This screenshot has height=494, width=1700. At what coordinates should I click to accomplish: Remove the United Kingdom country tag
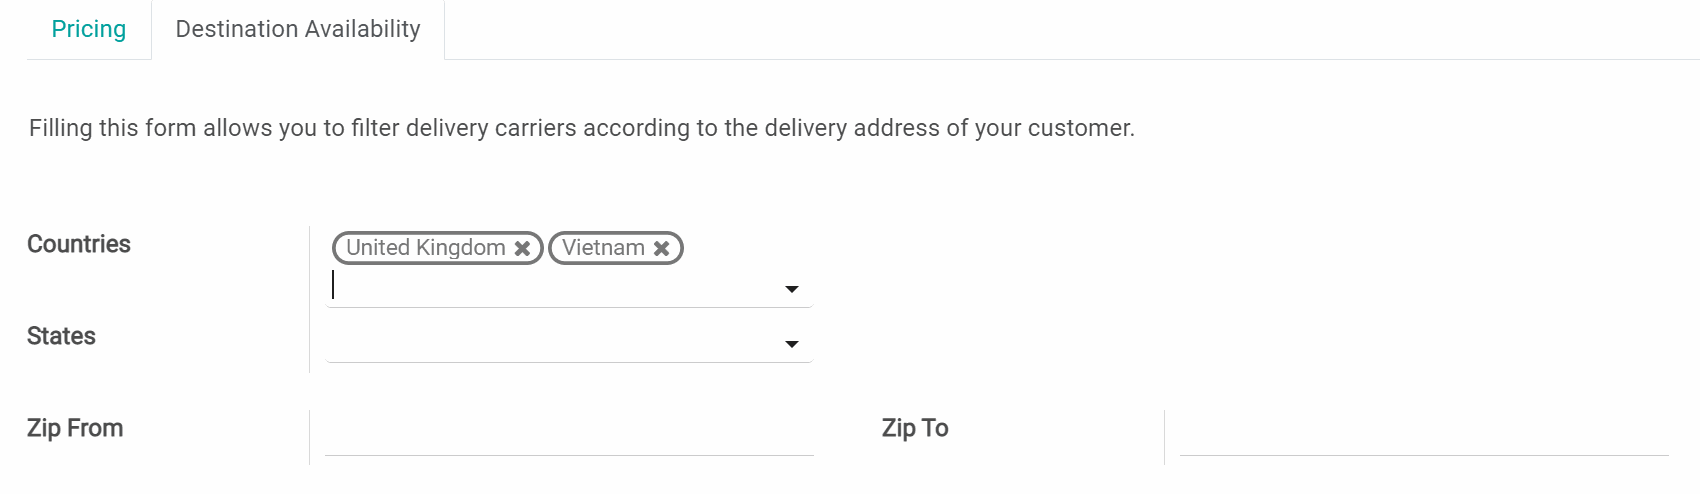(522, 248)
